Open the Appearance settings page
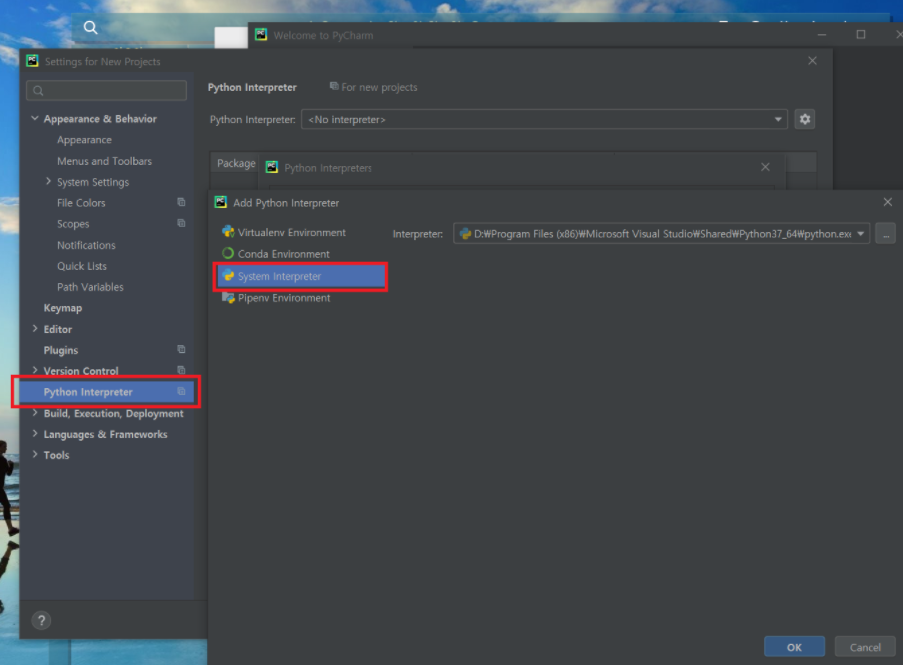 (x=84, y=140)
